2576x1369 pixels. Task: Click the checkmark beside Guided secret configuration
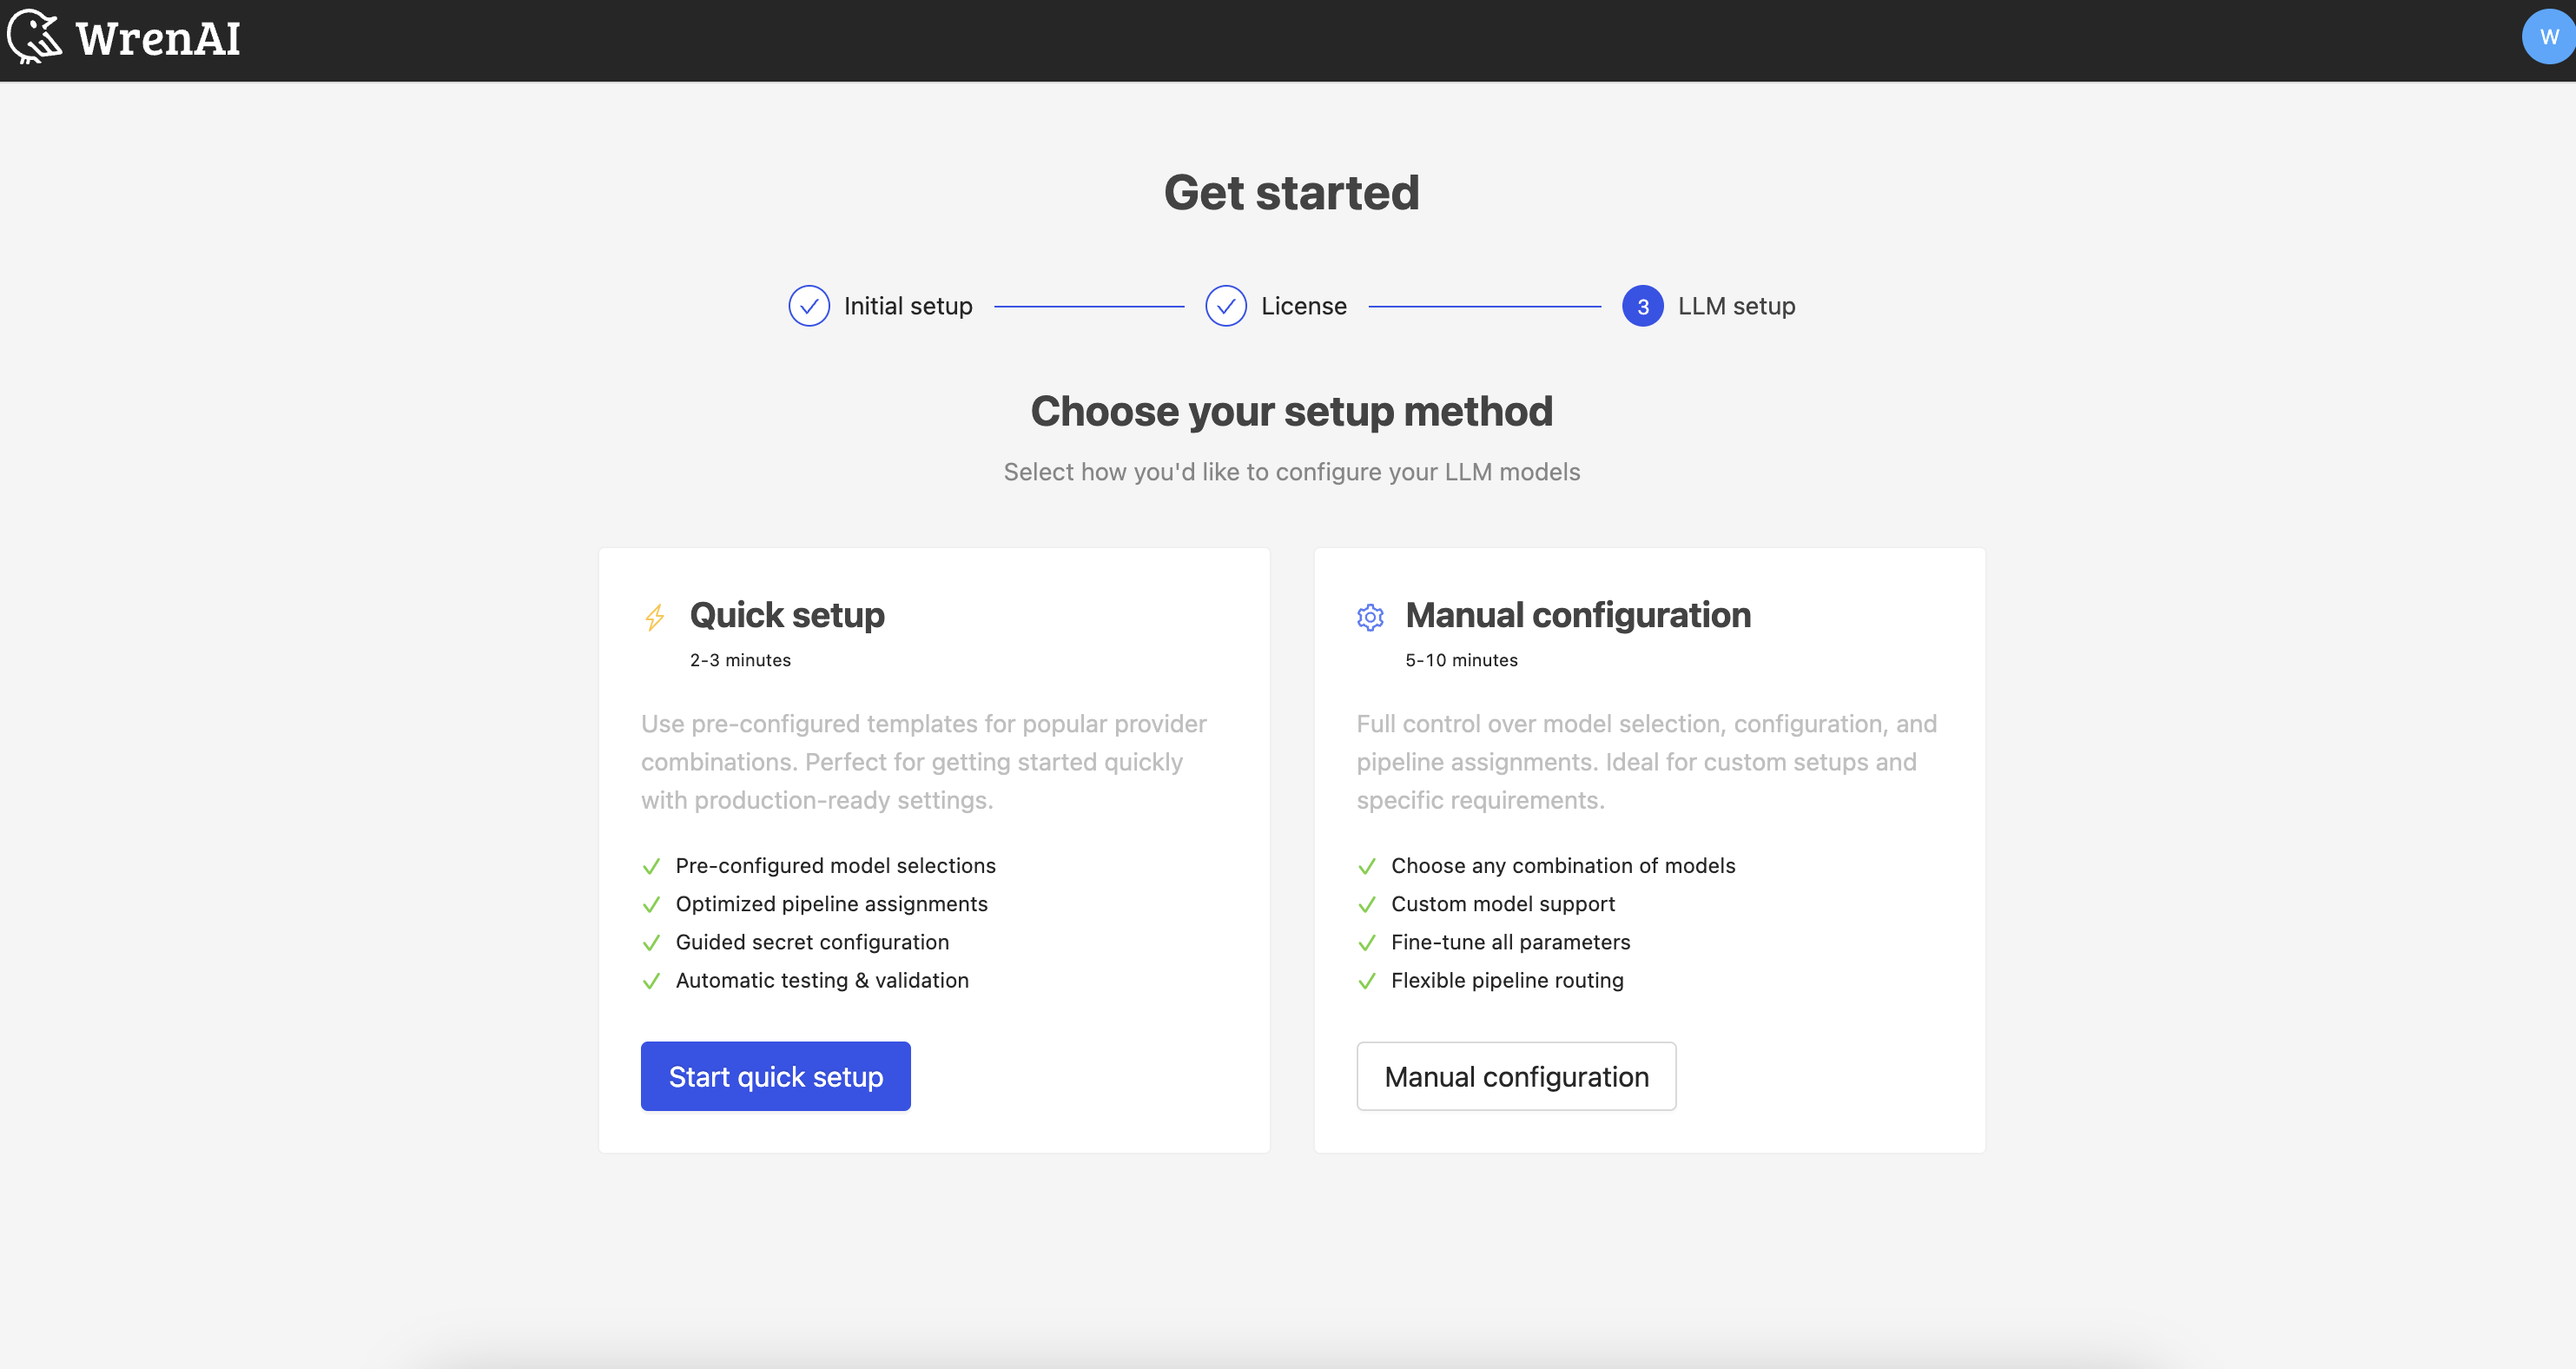pyautogui.click(x=651, y=943)
